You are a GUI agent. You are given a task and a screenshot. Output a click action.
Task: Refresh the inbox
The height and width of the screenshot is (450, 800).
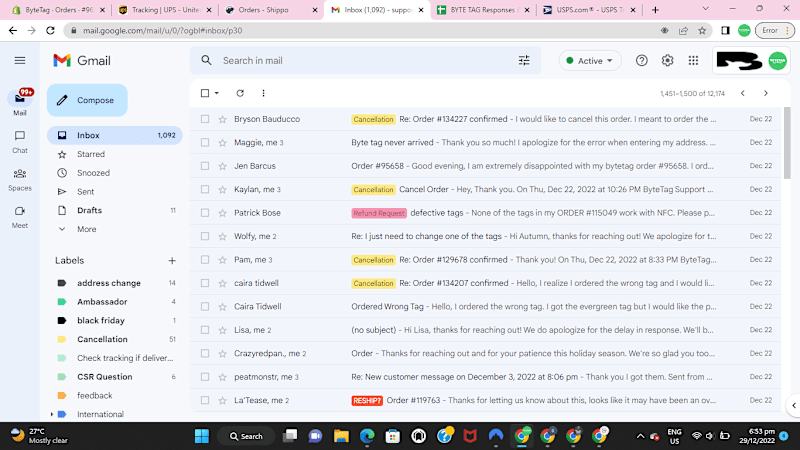coord(240,93)
